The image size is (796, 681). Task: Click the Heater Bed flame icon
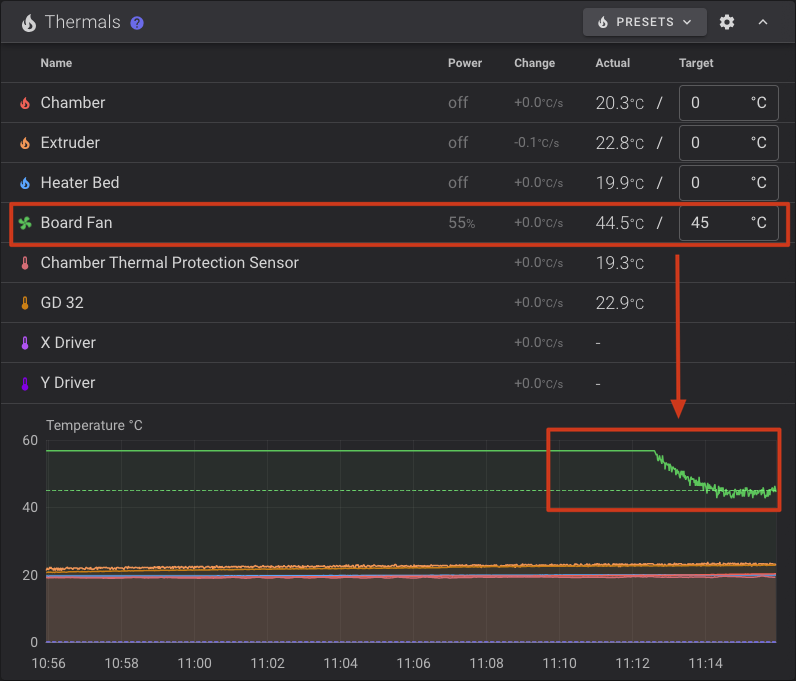[x=25, y=183]
